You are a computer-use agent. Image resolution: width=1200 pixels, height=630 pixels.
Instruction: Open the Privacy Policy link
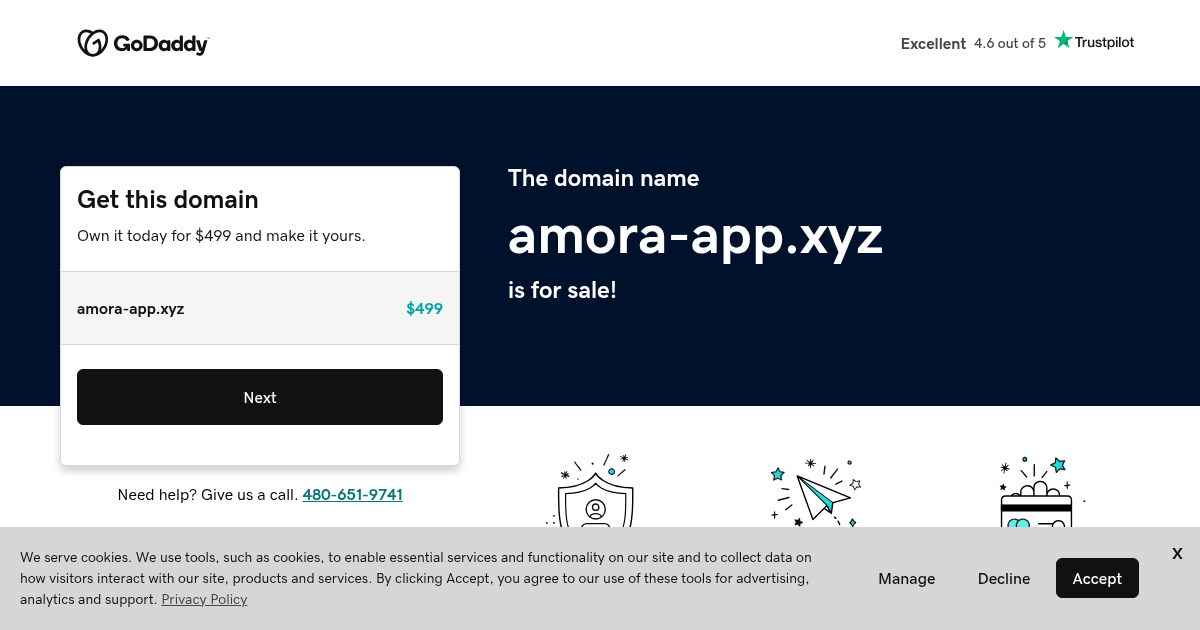pyautogui.click(x=204, y=599)
